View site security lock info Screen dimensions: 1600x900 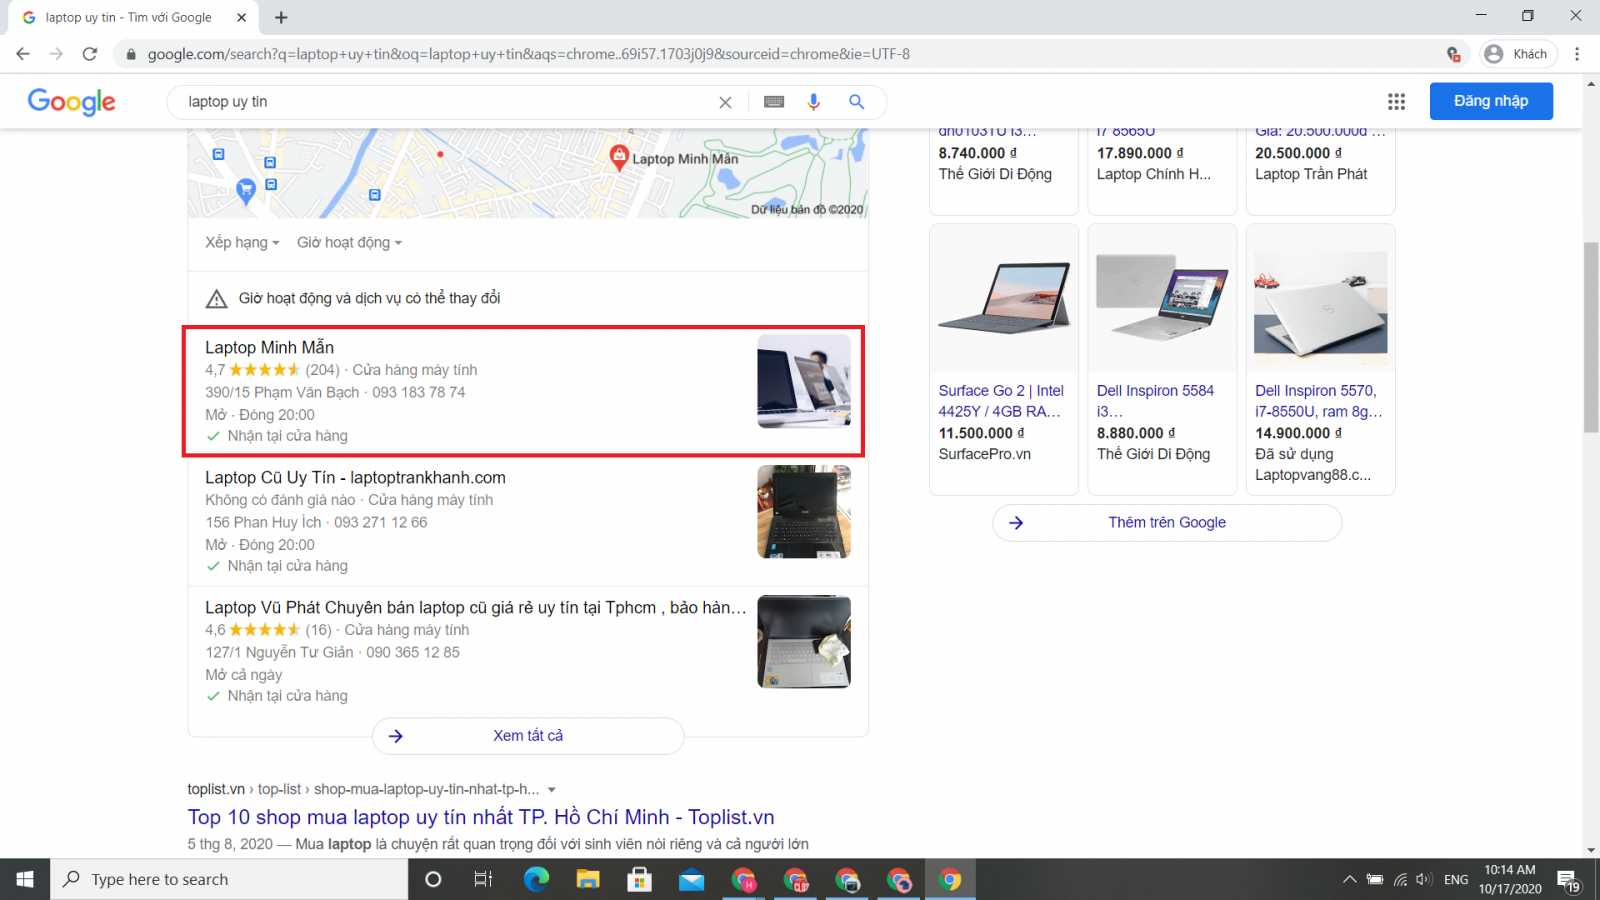[130, 54]
